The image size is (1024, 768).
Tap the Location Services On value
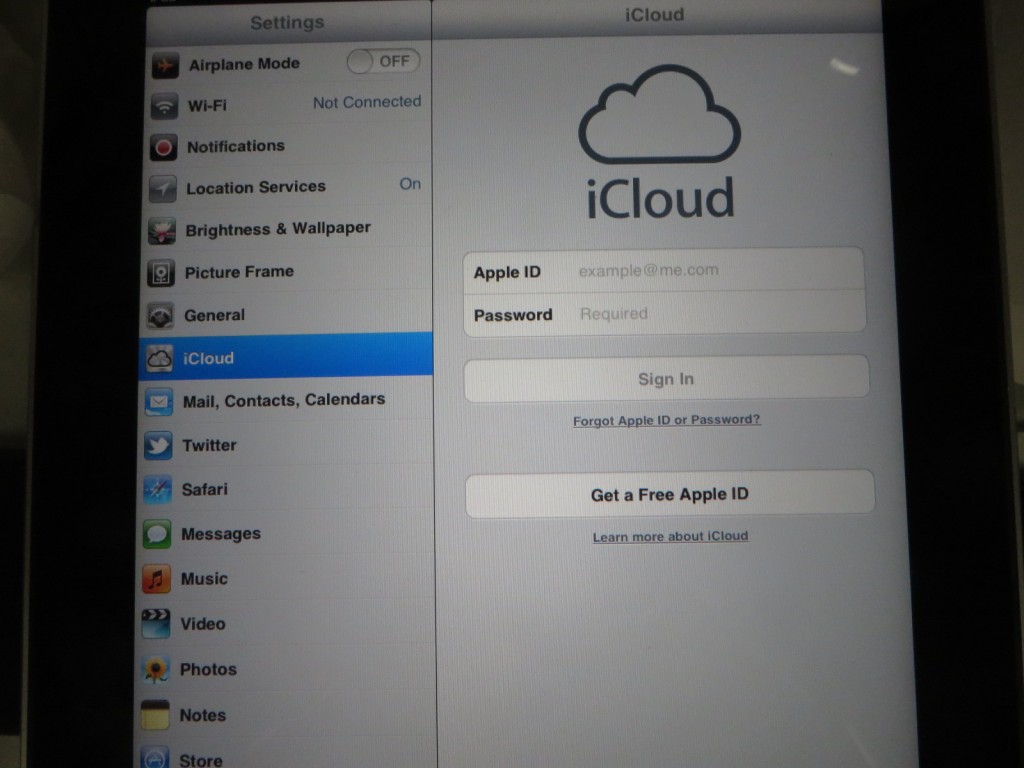click(410, 184)
